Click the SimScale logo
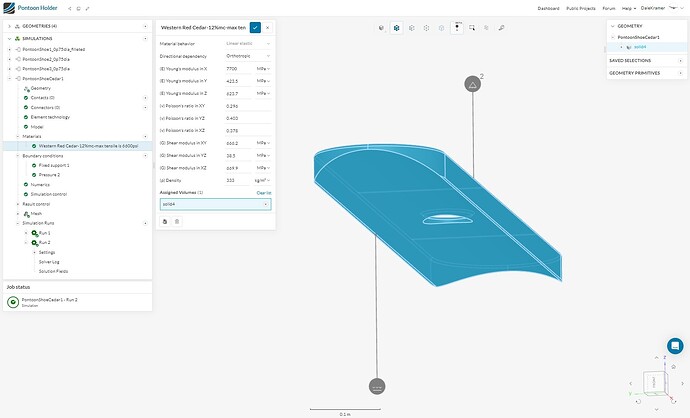Viewport: 690px width, 418px height. 9,8
